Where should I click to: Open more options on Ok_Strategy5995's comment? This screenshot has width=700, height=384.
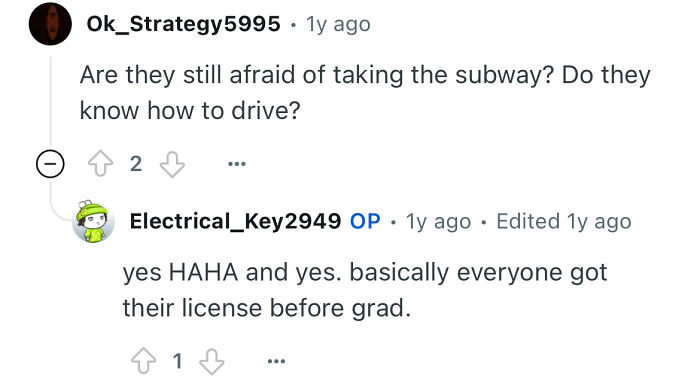click(237, 164)
